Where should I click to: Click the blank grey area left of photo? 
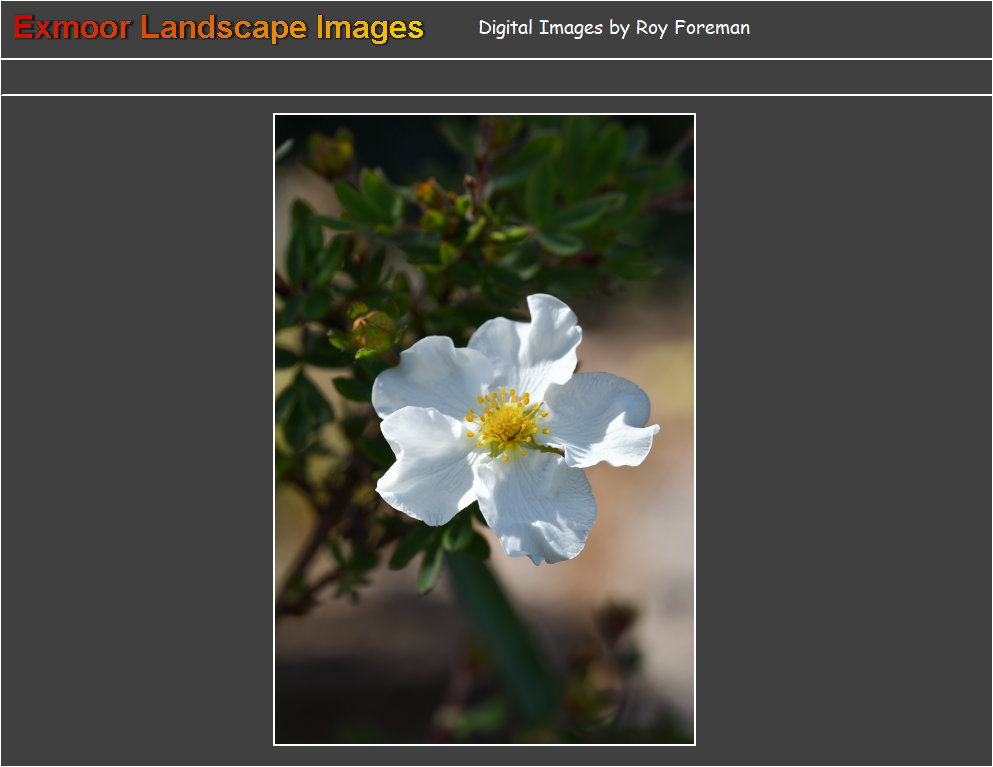(x=137, y=430)
